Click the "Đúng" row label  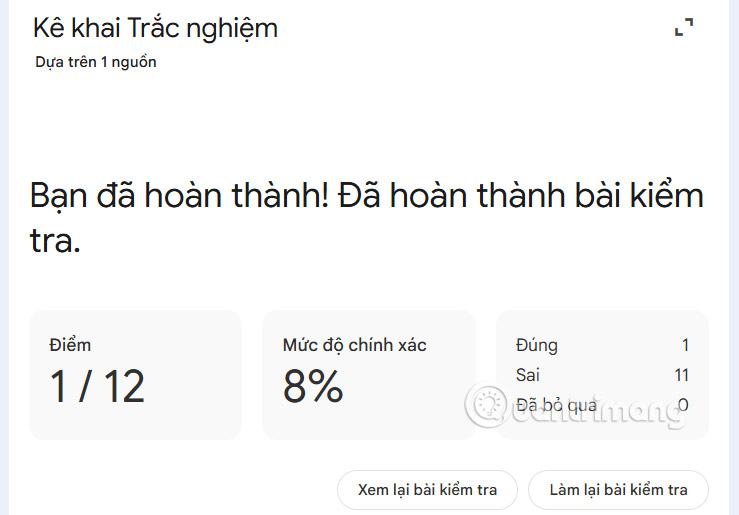537,345
